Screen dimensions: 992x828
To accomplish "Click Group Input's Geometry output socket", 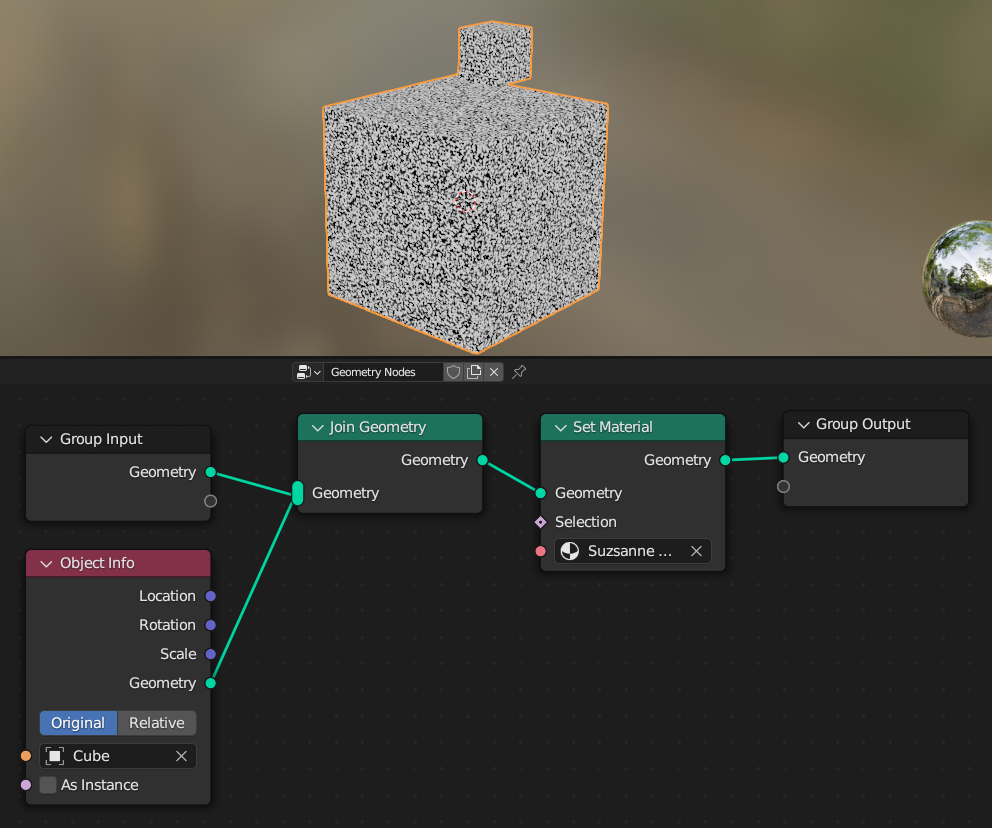I will [211, 473].
